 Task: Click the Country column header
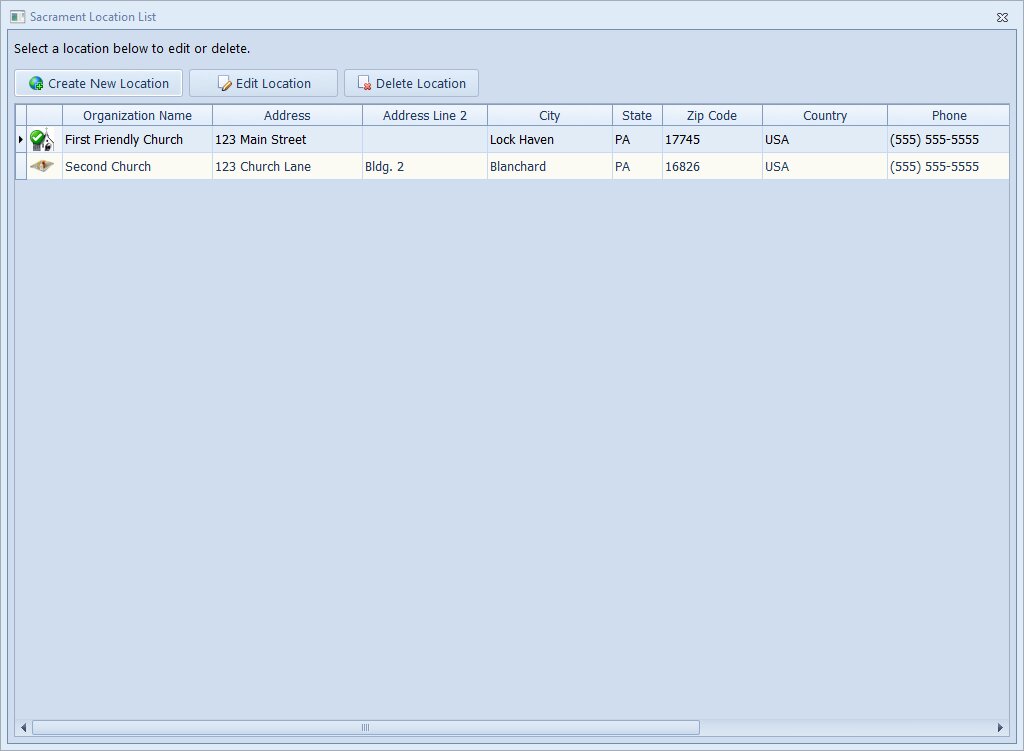825,116
